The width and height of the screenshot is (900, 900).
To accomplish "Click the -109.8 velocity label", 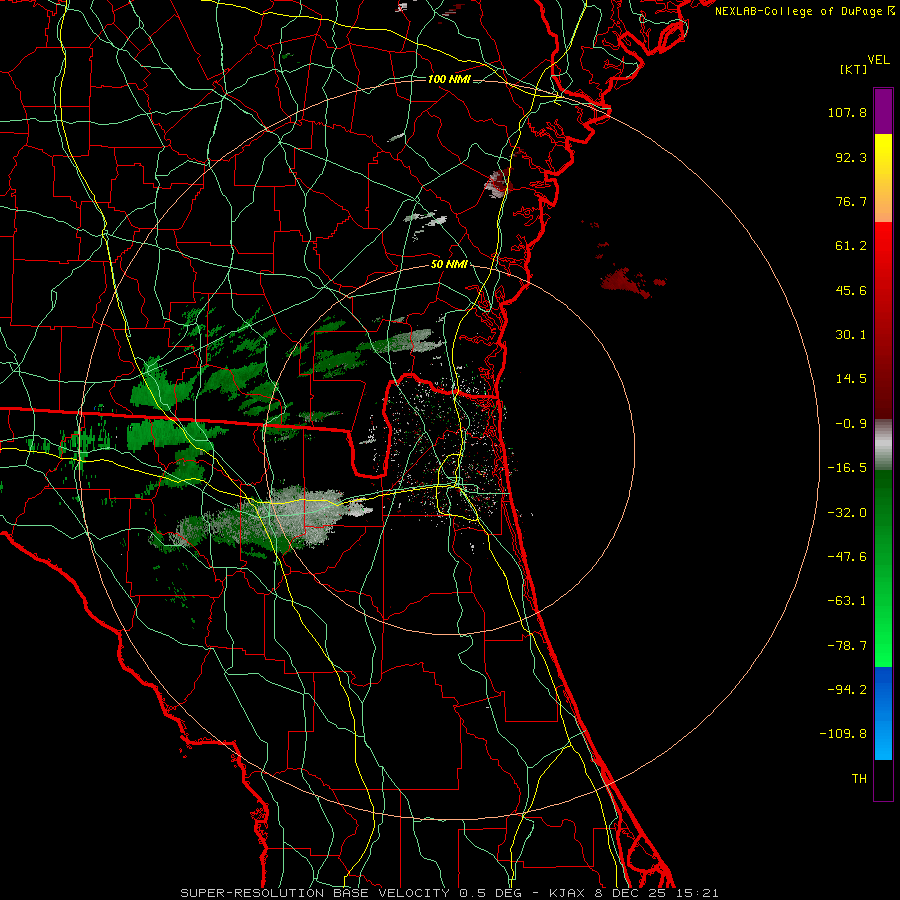I will click(844, 734).
